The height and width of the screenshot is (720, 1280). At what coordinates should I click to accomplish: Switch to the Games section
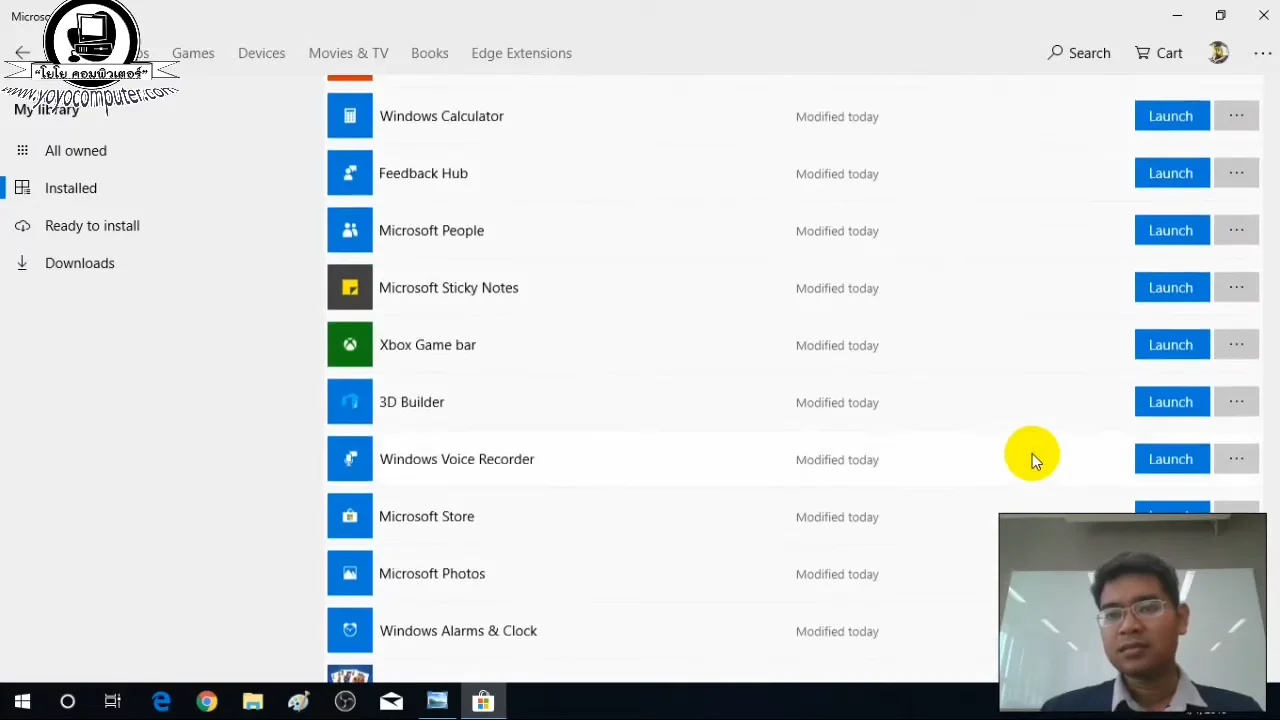[x=193, y=53]
